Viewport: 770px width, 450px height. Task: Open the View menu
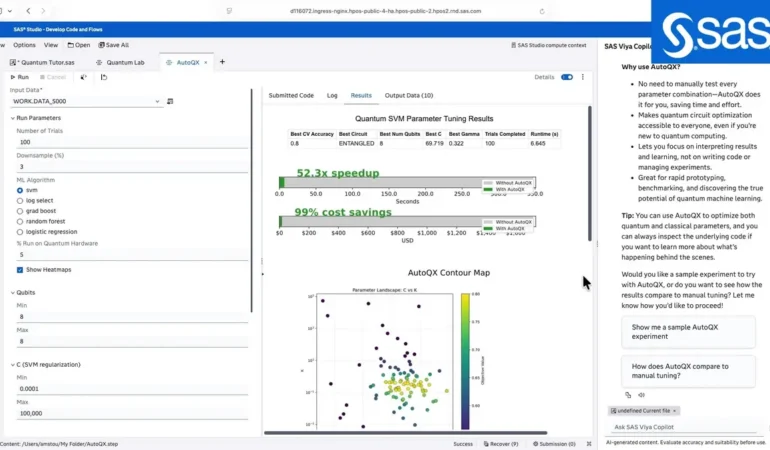point(51,45)
